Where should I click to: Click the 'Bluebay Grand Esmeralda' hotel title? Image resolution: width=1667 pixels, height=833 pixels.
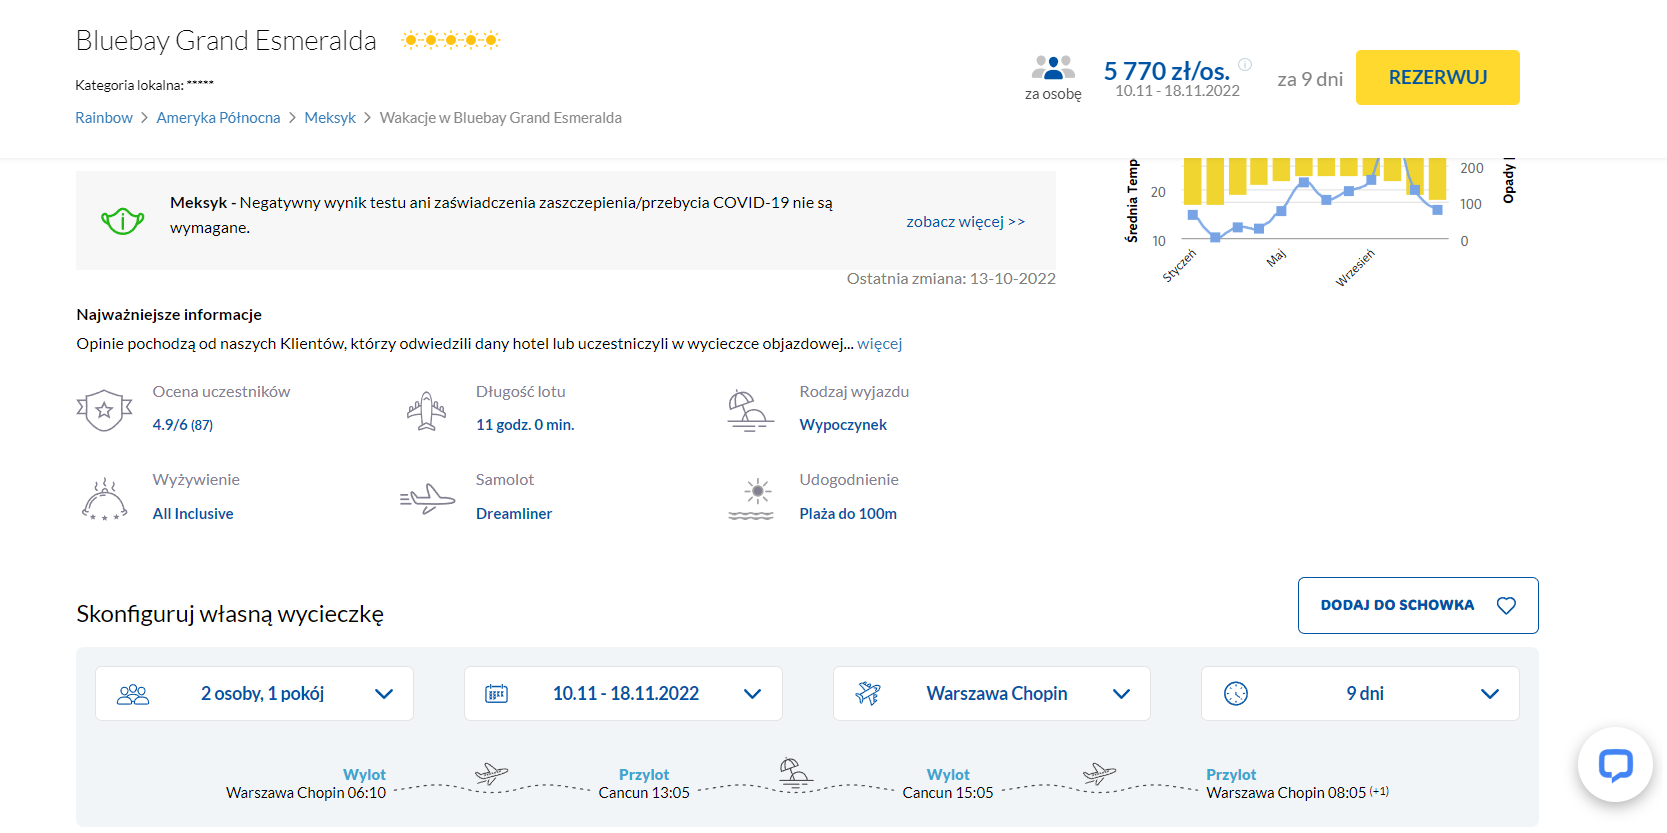click(x=226, y=40)
